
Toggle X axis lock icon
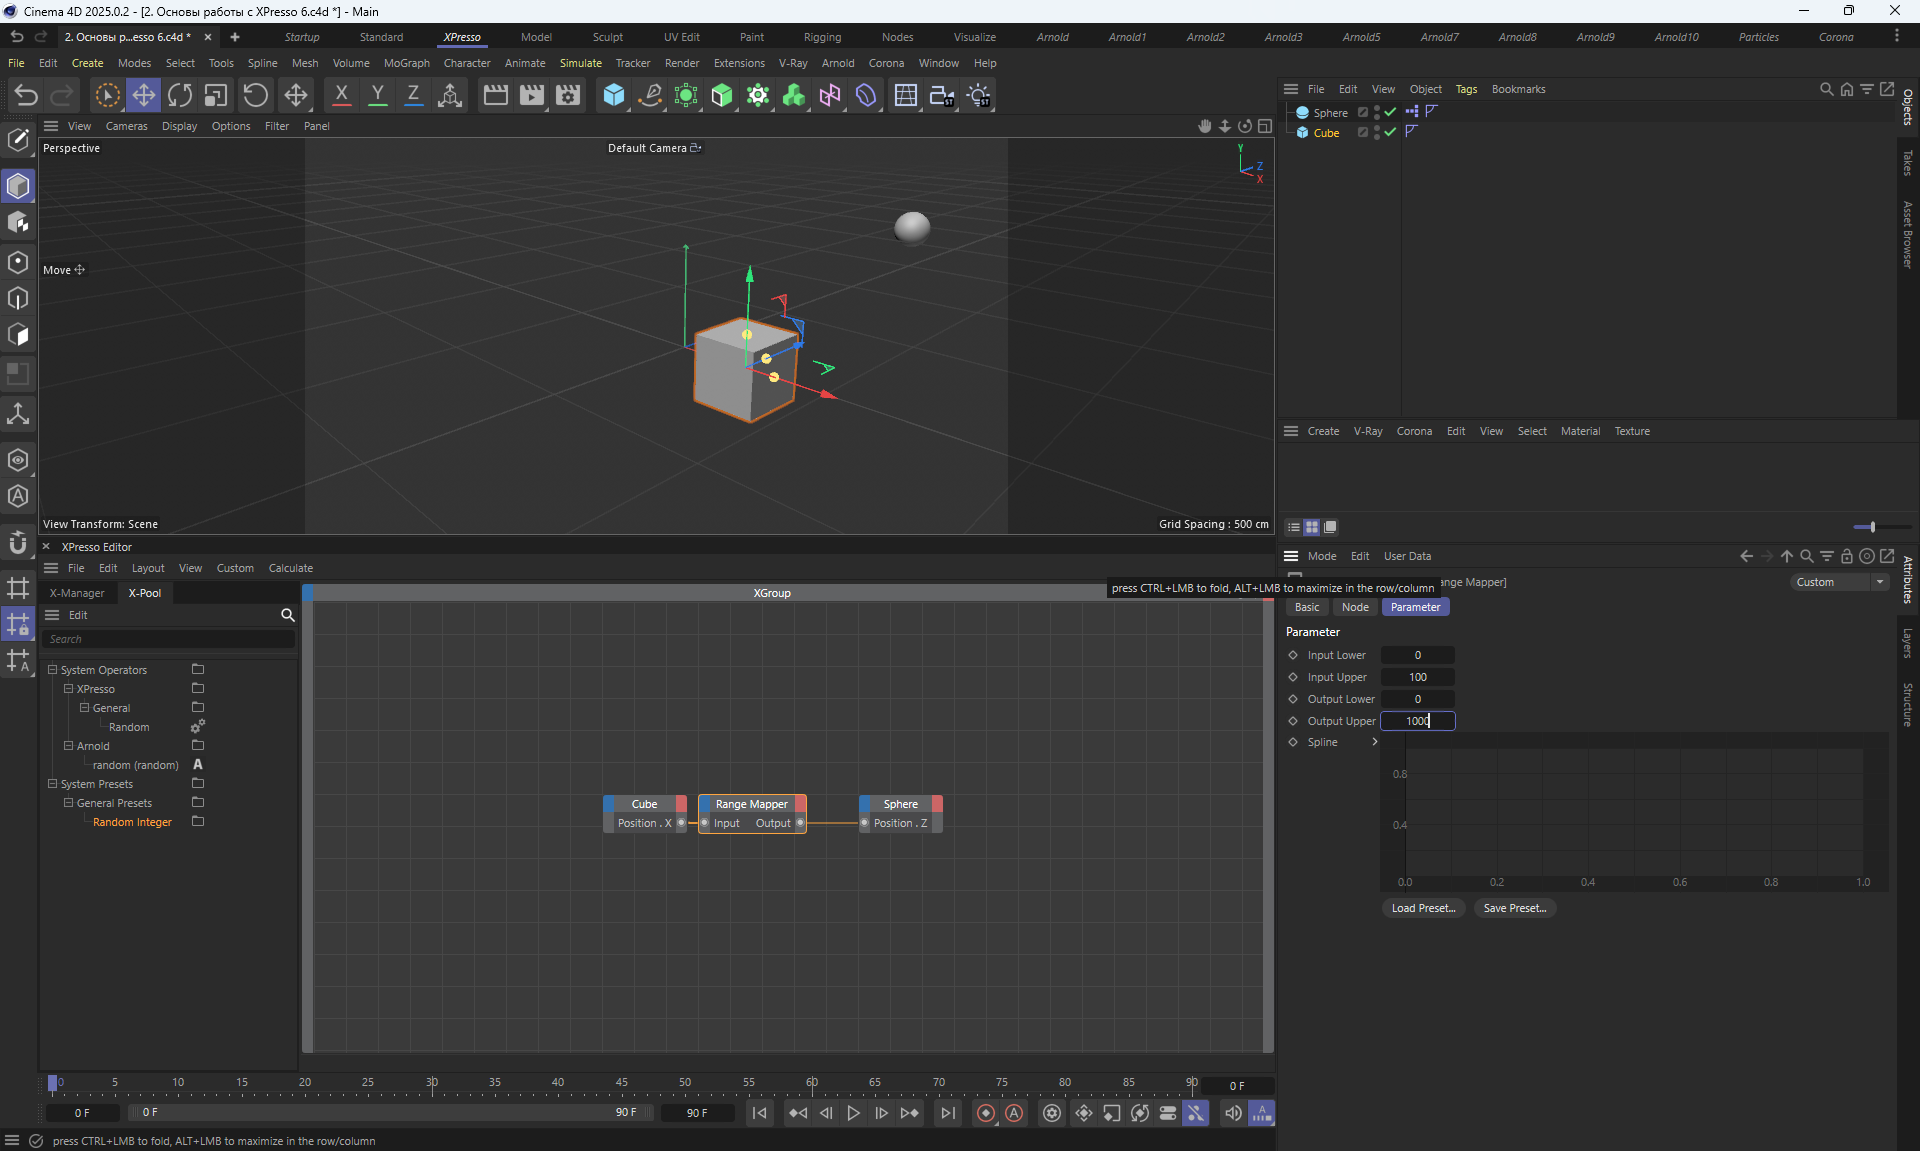[x=341, y=95]
